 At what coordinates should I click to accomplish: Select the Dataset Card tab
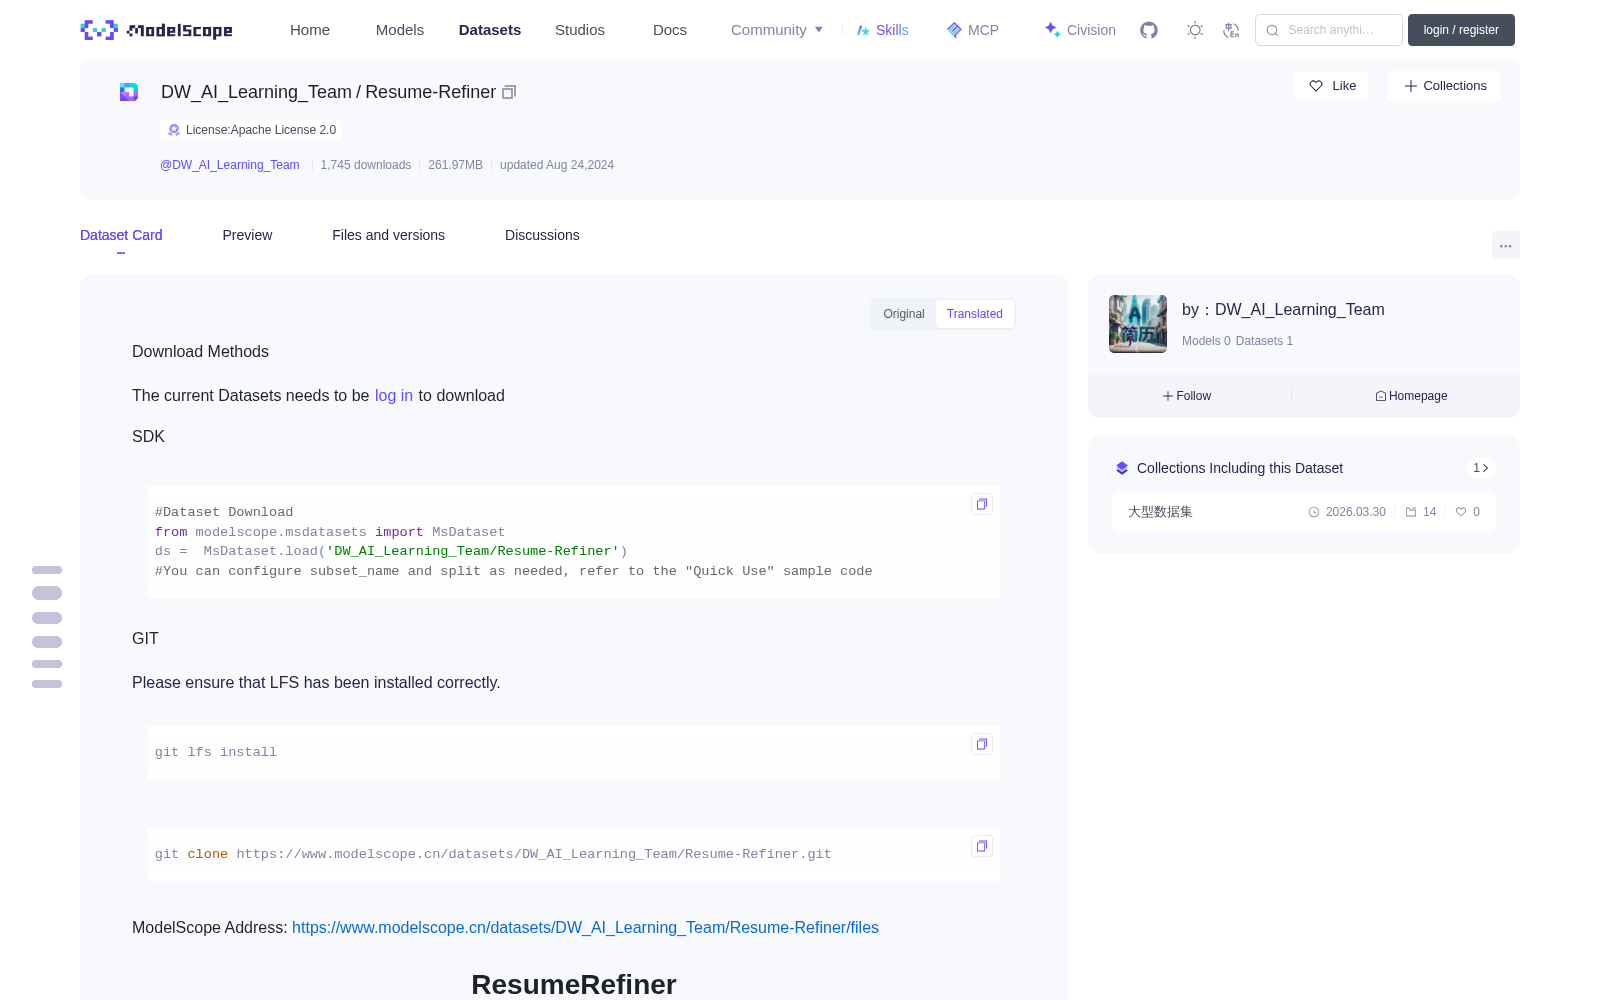click(x=121, y=235)
